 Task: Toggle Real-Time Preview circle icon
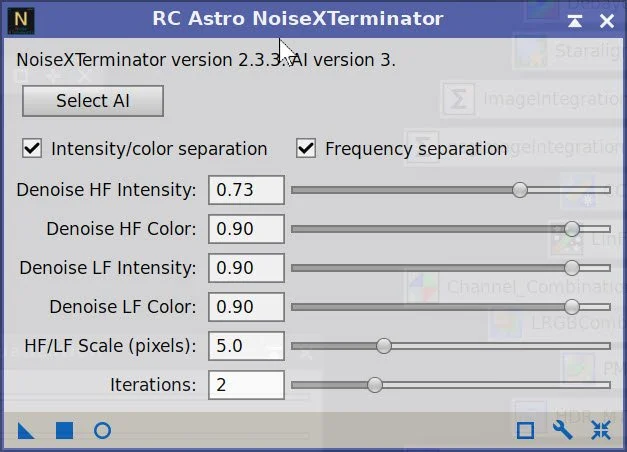click(102, 431)
